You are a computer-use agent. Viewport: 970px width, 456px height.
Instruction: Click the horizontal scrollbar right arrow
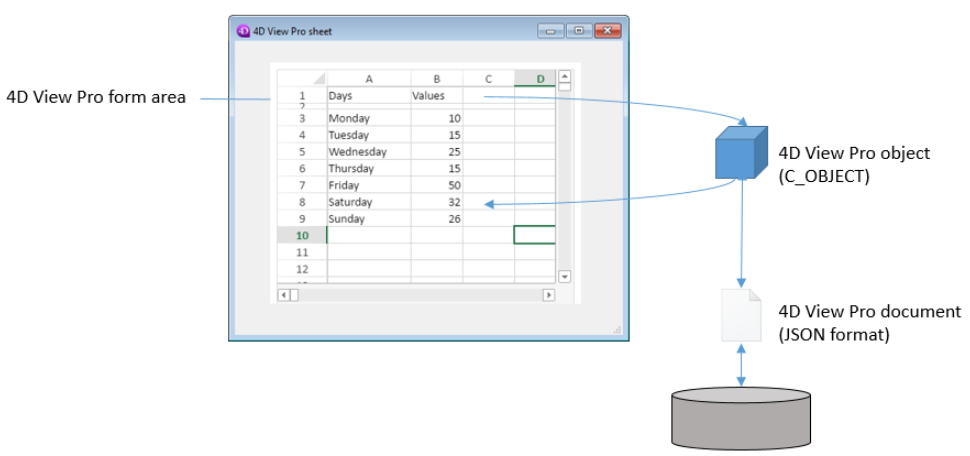[x=549, y=295]
